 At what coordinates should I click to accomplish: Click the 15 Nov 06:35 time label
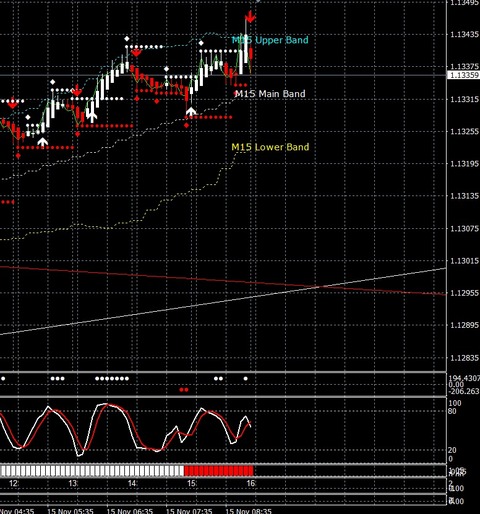tap(130, 511)
